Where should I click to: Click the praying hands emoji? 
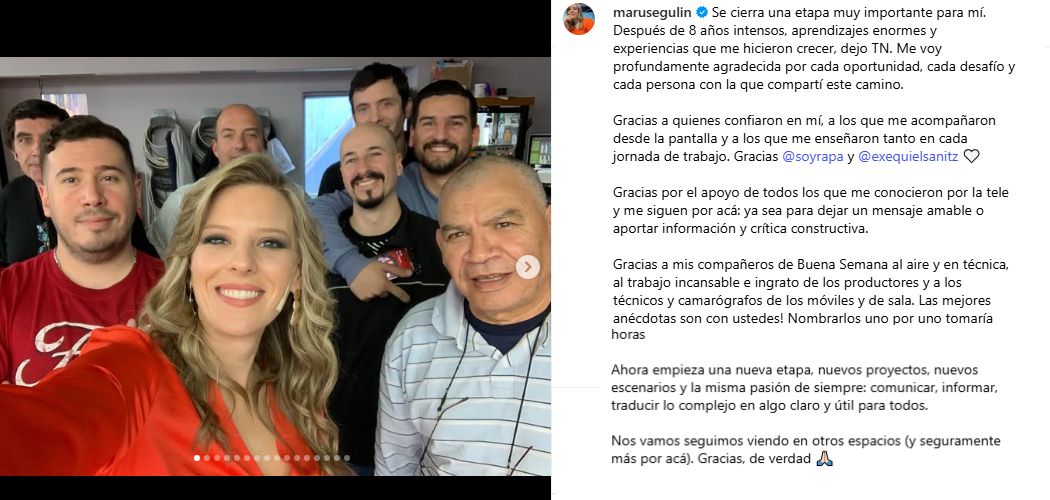pyautogui.click(x=824, y=459)
